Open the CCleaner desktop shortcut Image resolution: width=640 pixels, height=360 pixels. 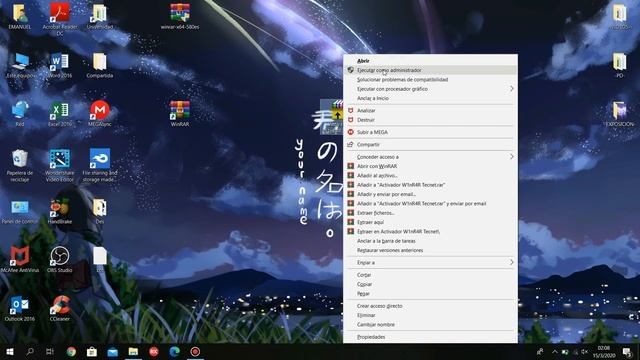click(60, 308)
